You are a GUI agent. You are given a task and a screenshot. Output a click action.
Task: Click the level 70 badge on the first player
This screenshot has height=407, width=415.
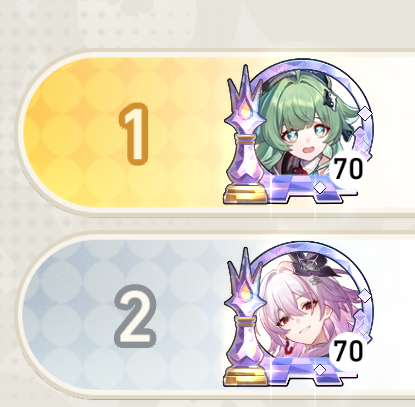[348, 169]
